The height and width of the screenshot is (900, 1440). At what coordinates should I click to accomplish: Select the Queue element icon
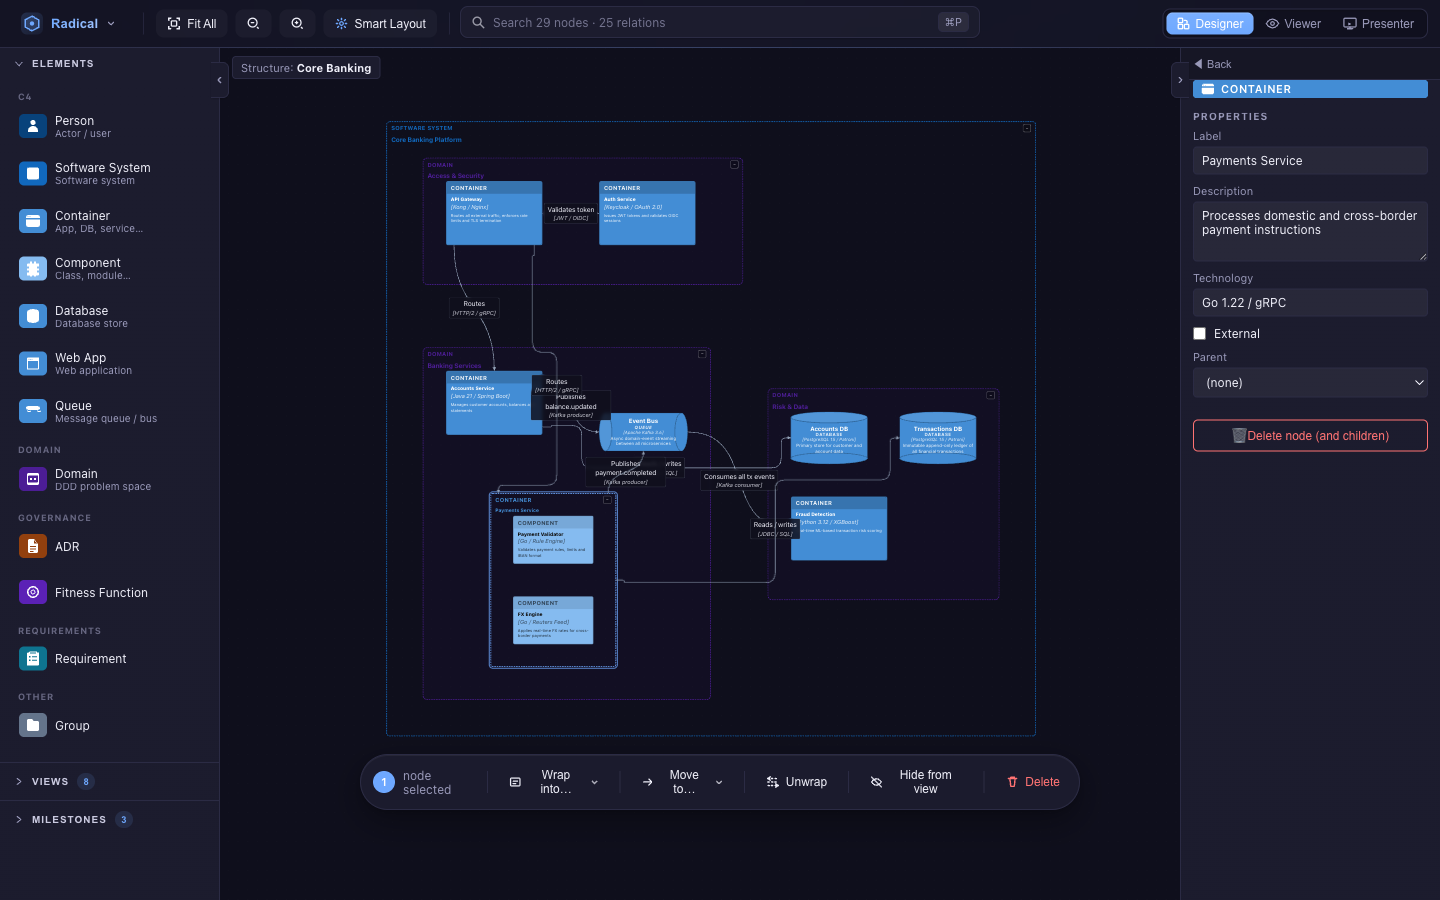pyautogui.click(x=33, y=411)
